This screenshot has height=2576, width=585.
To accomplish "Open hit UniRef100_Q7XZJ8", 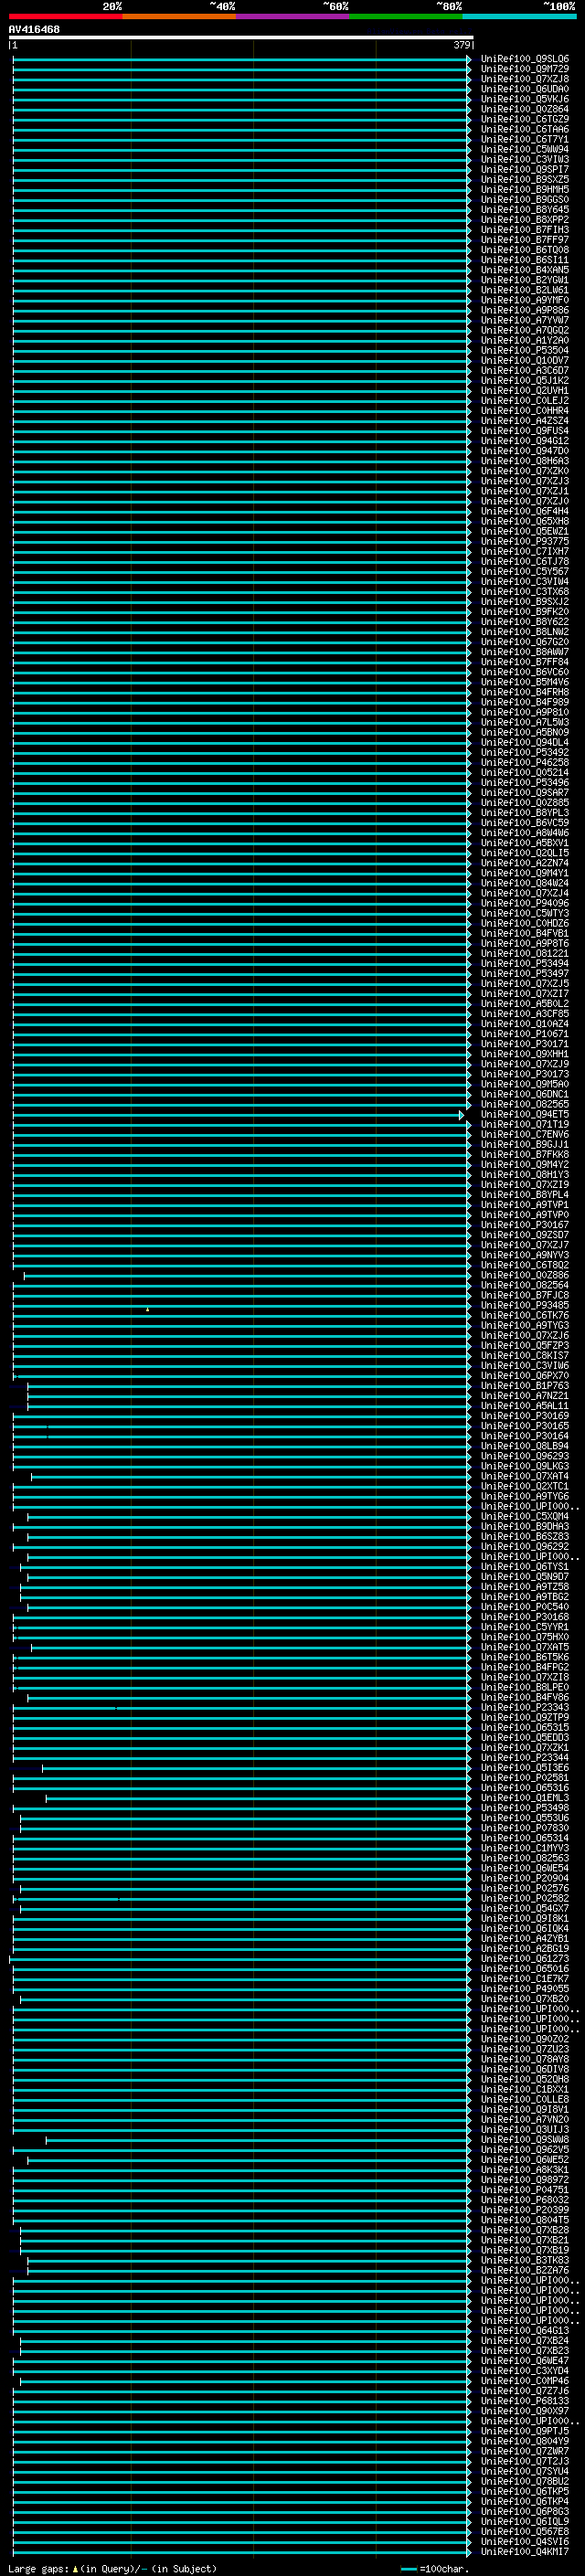I will [x=525, y=79].
